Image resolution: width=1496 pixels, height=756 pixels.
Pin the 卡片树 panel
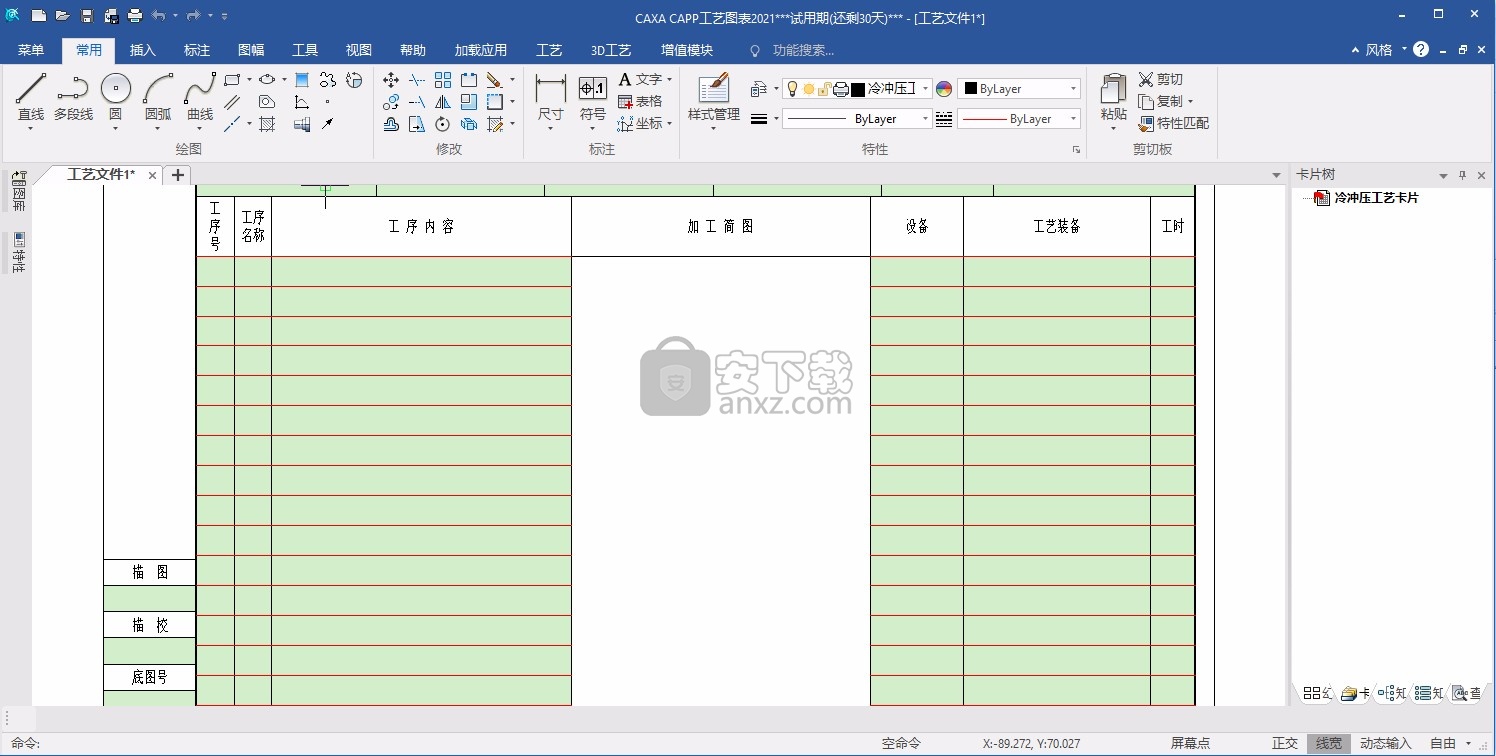coord(1462,175)
